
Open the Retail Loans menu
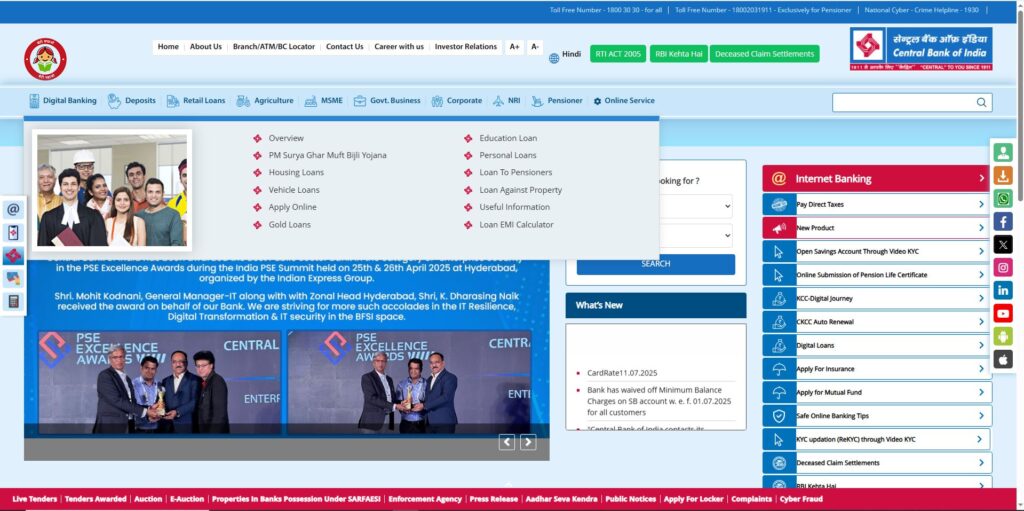[x=196, y=101]
